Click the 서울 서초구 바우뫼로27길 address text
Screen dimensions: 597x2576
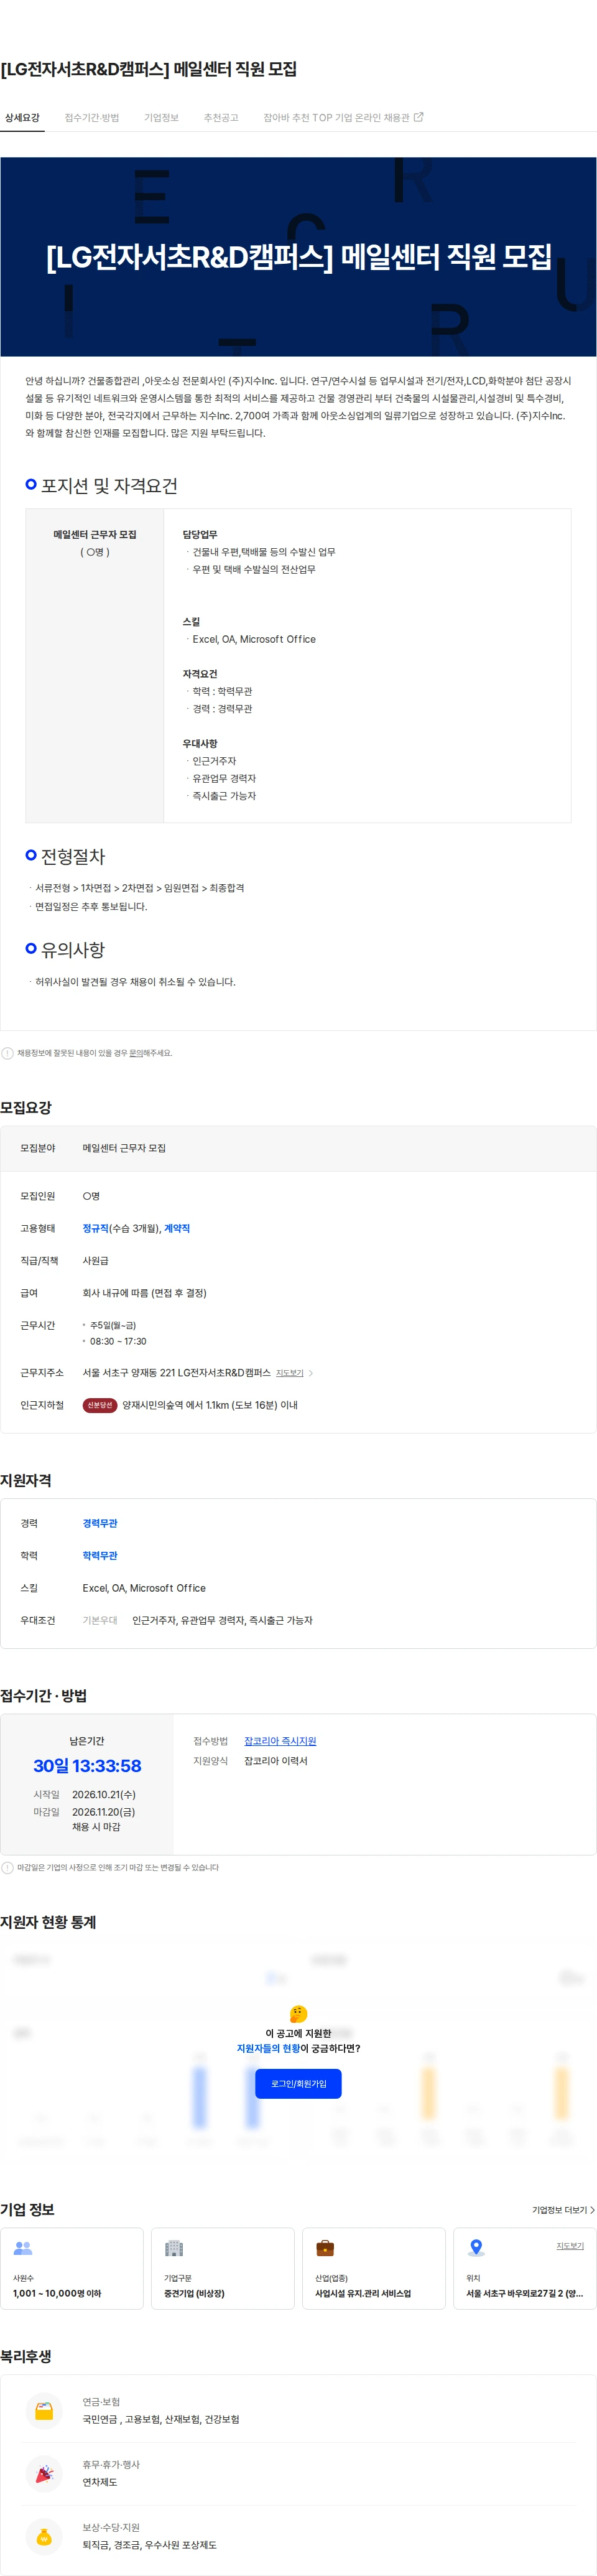pos(524,2294)
